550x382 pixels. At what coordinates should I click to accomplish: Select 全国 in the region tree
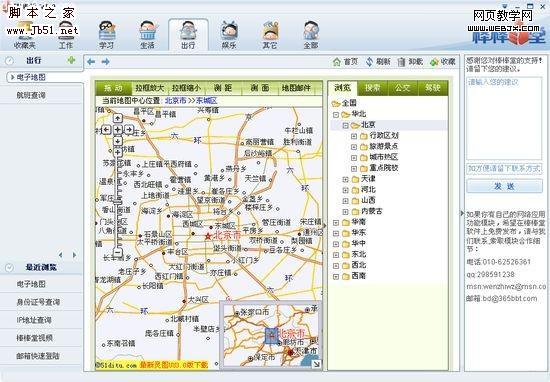point(349,103)
